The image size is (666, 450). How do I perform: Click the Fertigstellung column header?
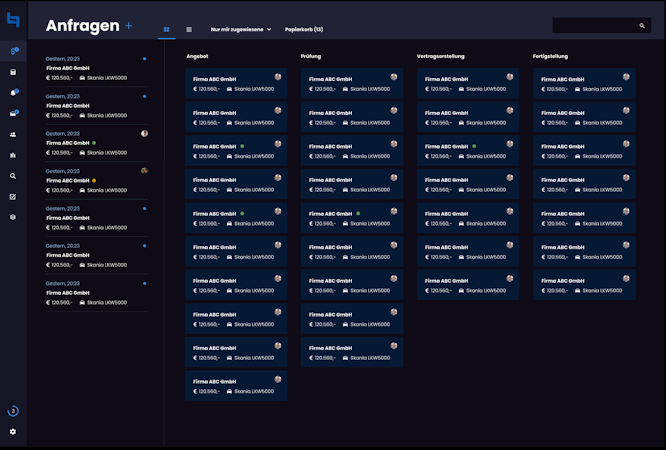tap(550, 56)
